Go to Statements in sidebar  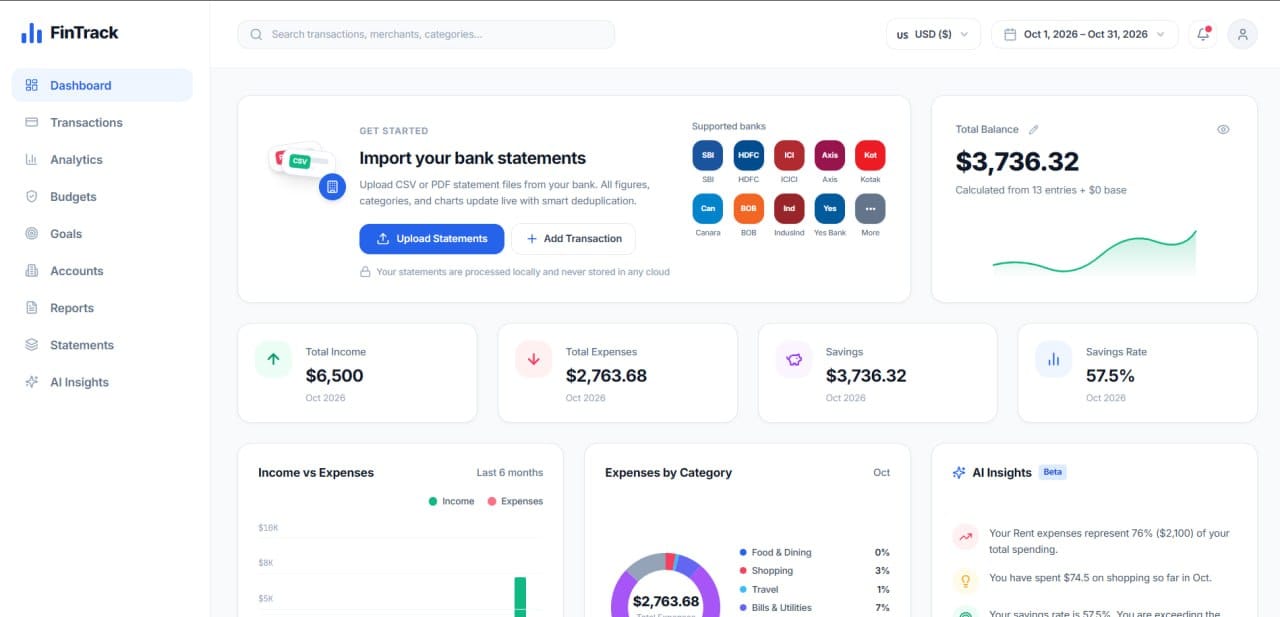[102, 345]
